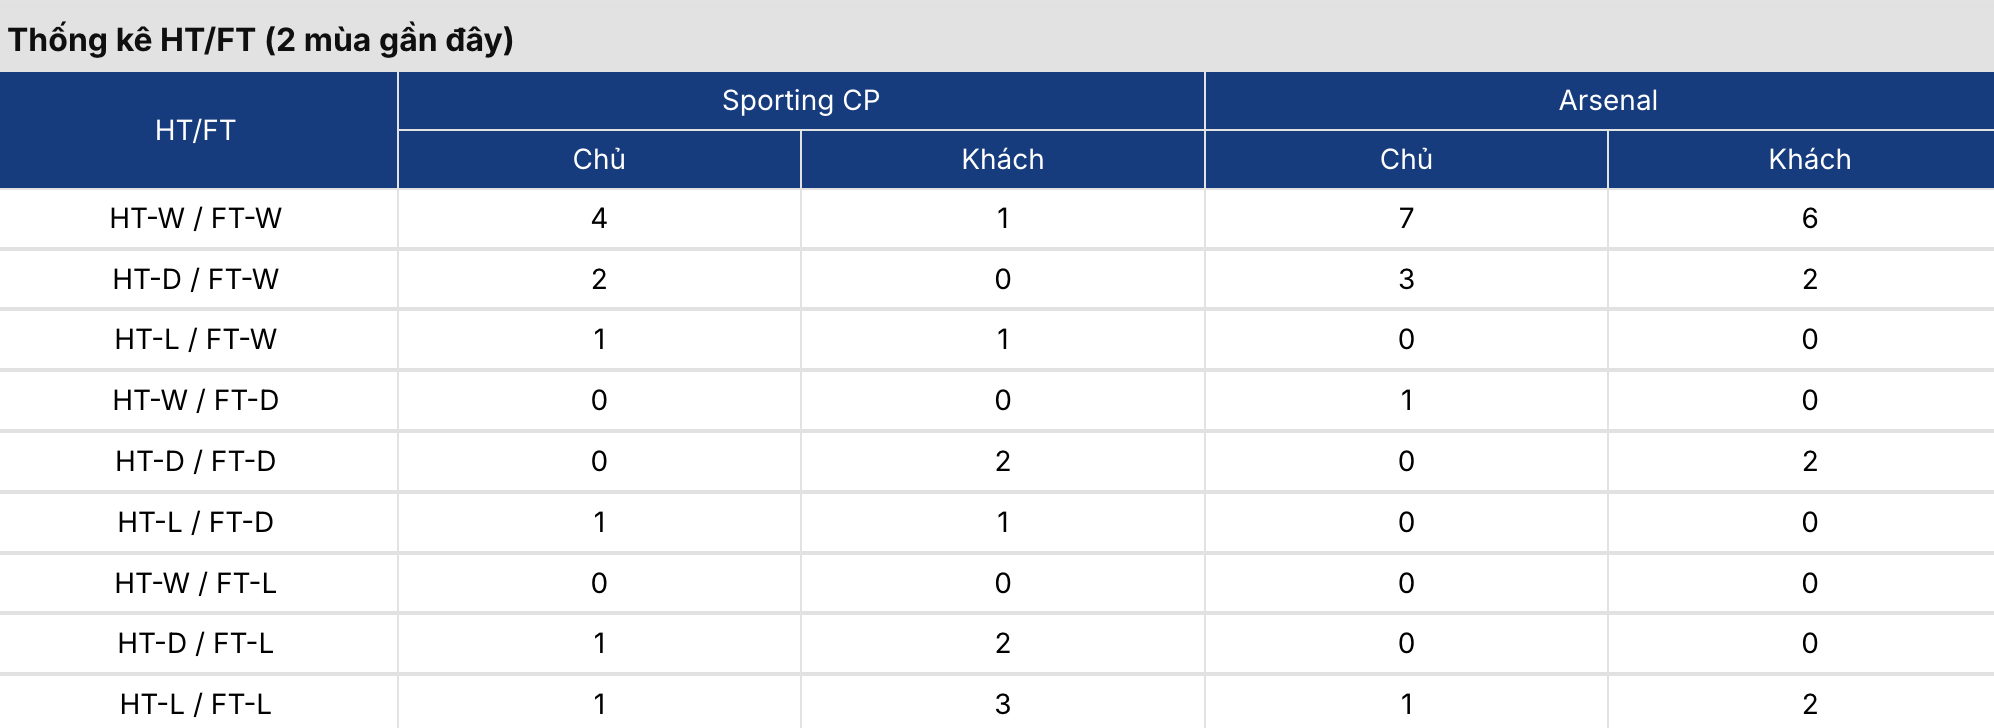Select the HT-D / FT-W row label
Viewport: 1994px width, 728px height.
tap(196, 280)
